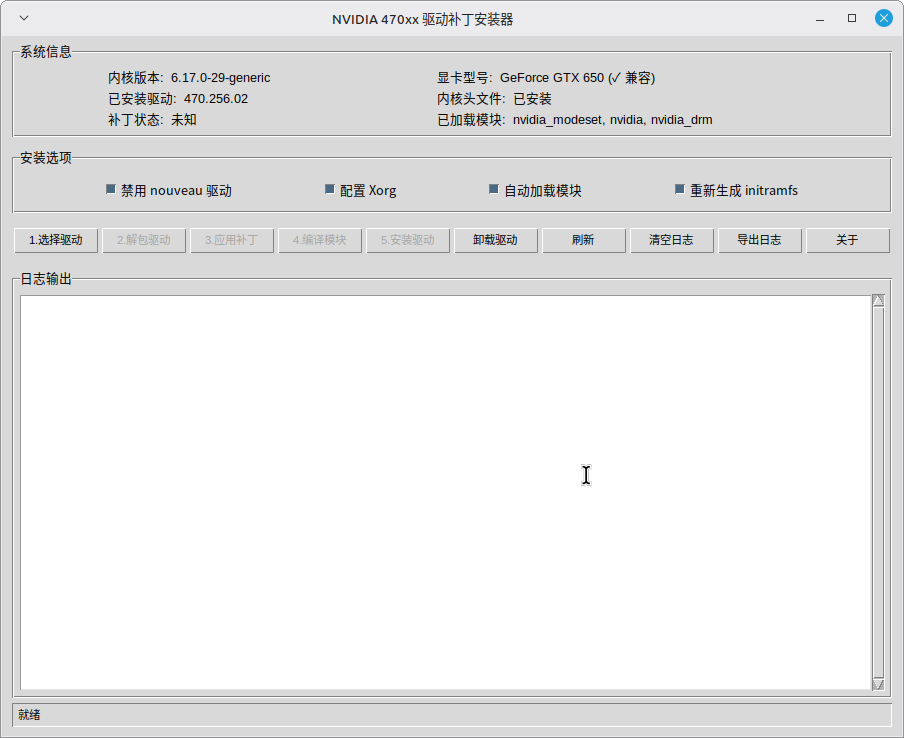904x738 pixels.
Task: Click the log scrollbar down arrow
Action: coord(878,684)
